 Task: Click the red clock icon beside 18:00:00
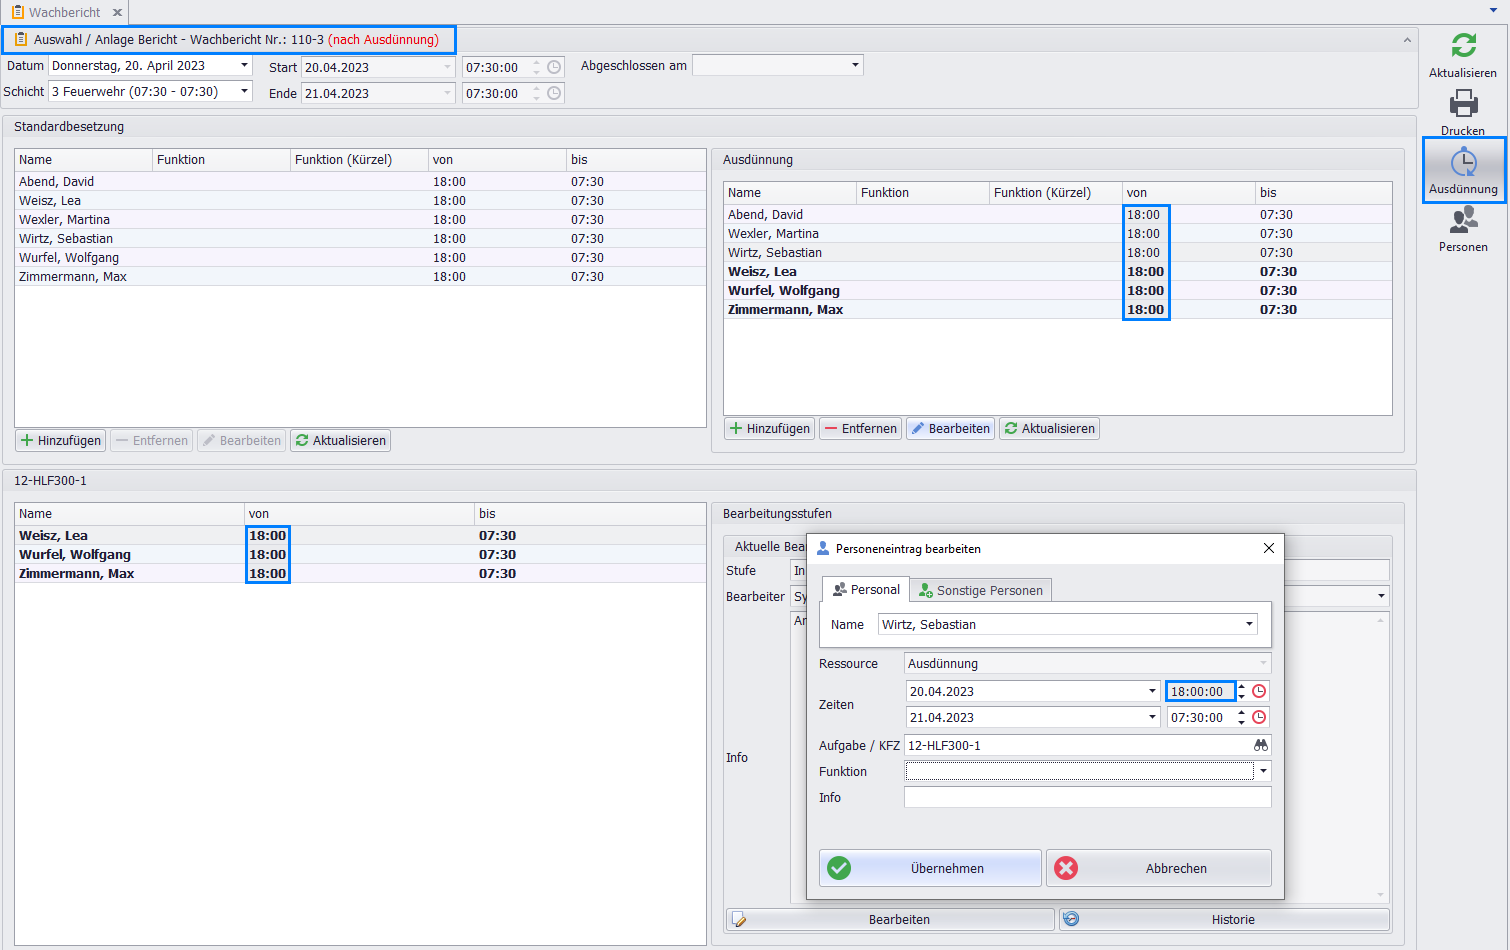(x=1259, y=691)
